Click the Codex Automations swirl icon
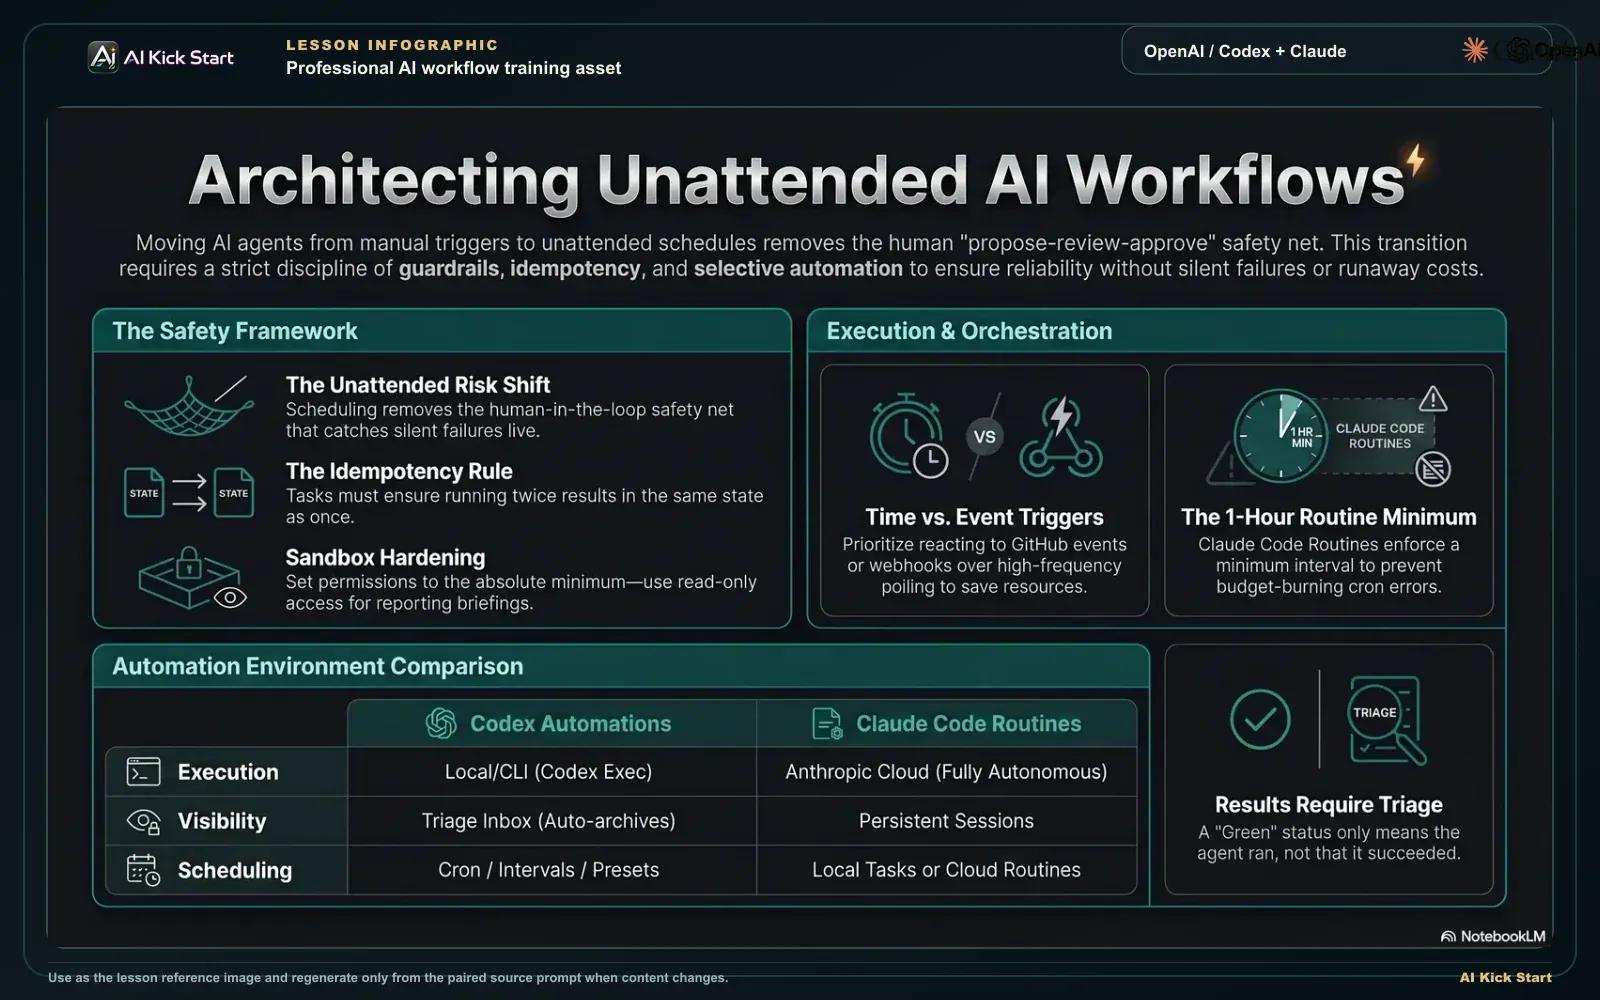 tap(441, 723)
